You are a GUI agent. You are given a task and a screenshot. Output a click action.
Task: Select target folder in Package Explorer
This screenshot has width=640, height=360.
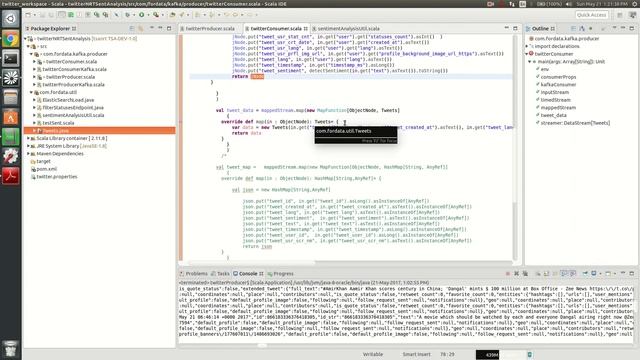[43, 162]
